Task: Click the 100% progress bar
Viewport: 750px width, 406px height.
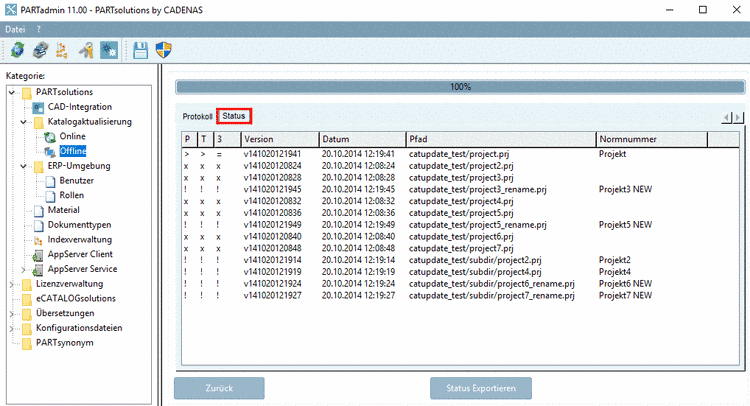Action: click(x=460, y=87)
